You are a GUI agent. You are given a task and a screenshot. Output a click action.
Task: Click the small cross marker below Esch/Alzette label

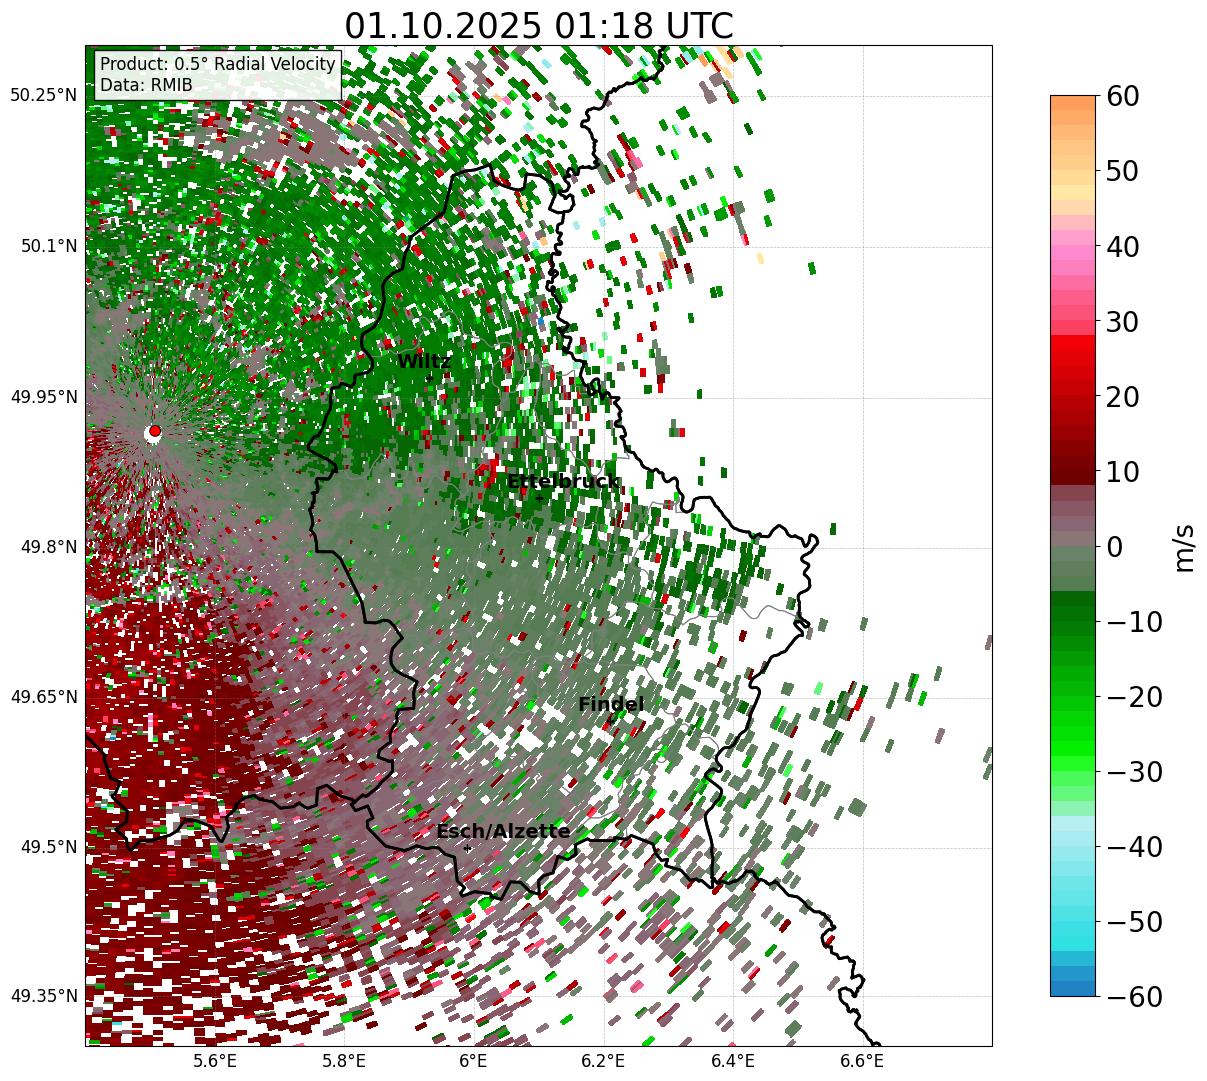point(467,848)
